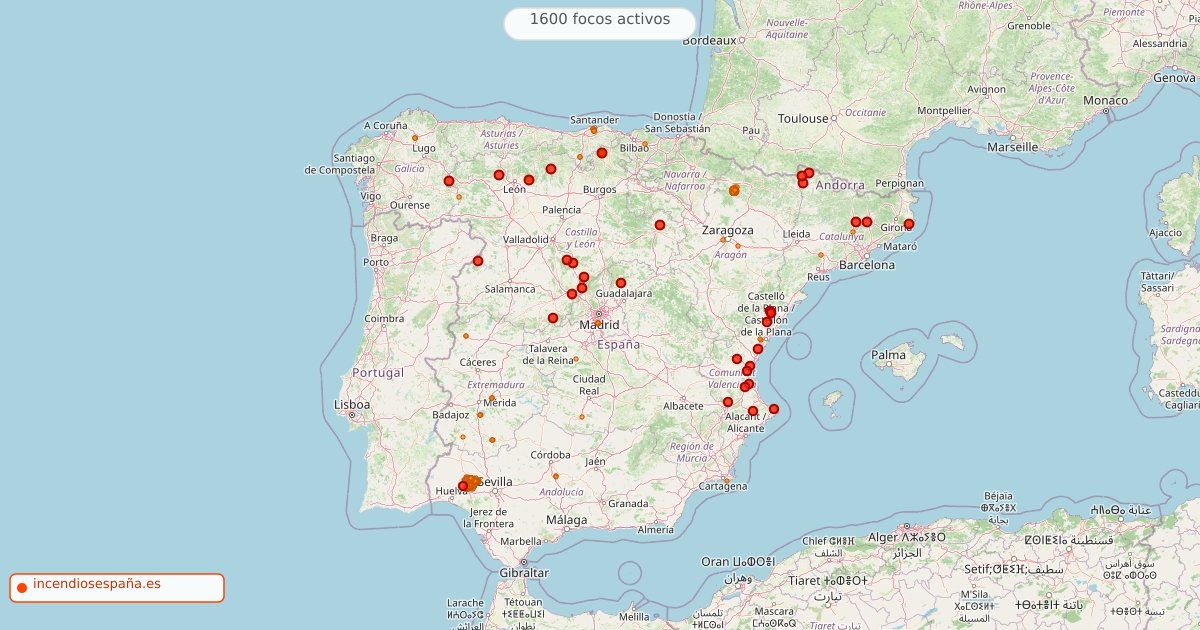
Task: Open the incendiosespaña.es link
Action: coord(96,583)
